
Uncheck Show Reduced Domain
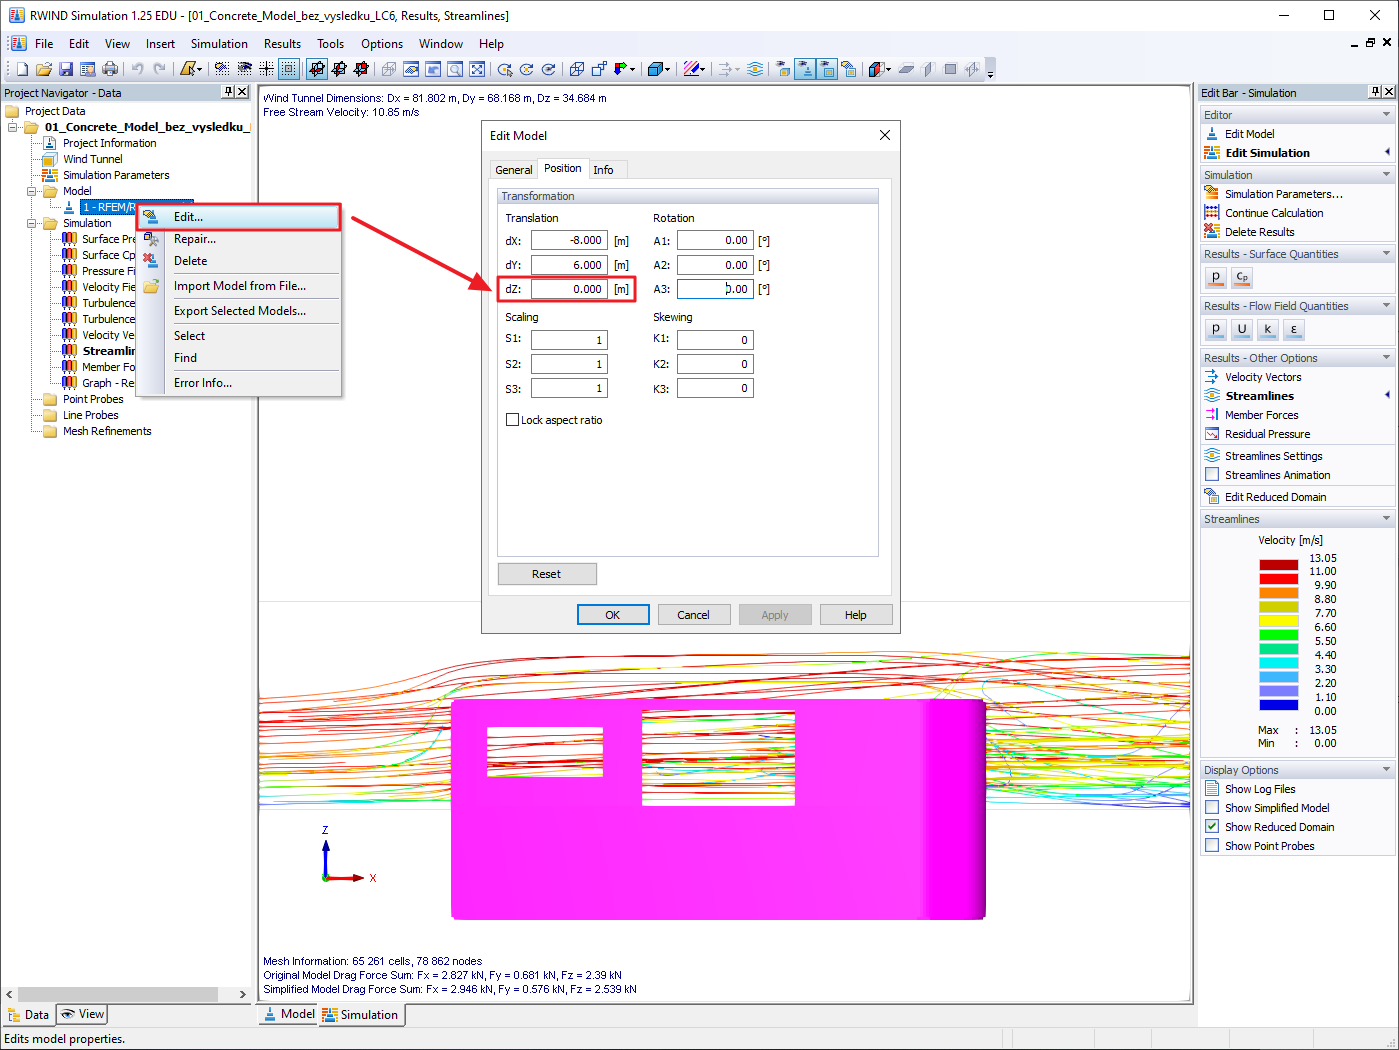click(1211, 827)
